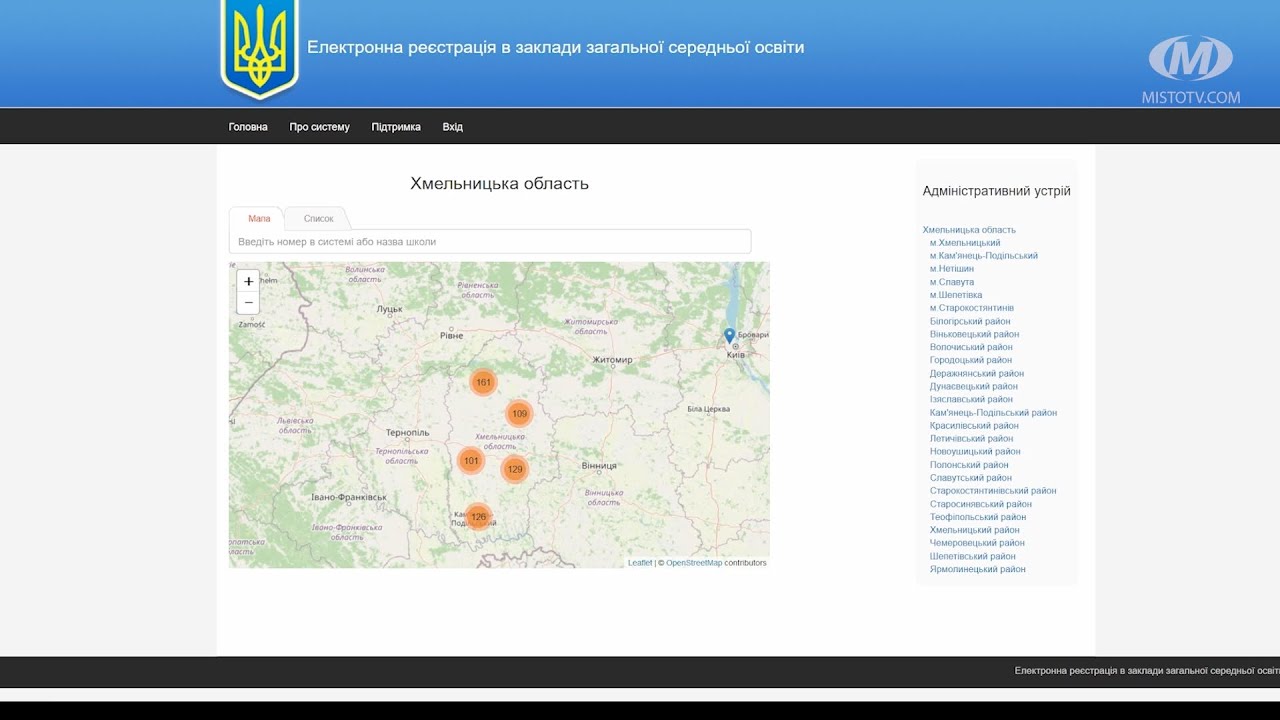Open Городоцький район link

971,360
